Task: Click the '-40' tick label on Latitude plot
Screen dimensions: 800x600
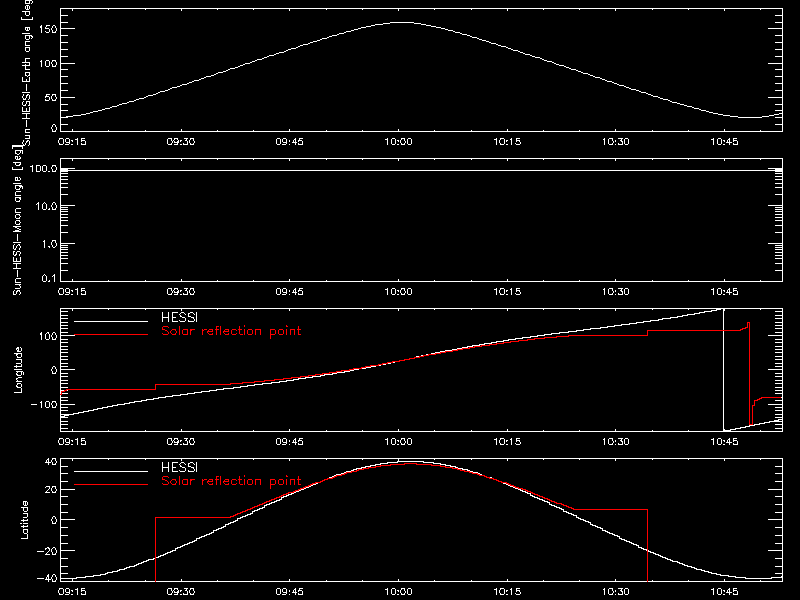Action: (46, 579)
